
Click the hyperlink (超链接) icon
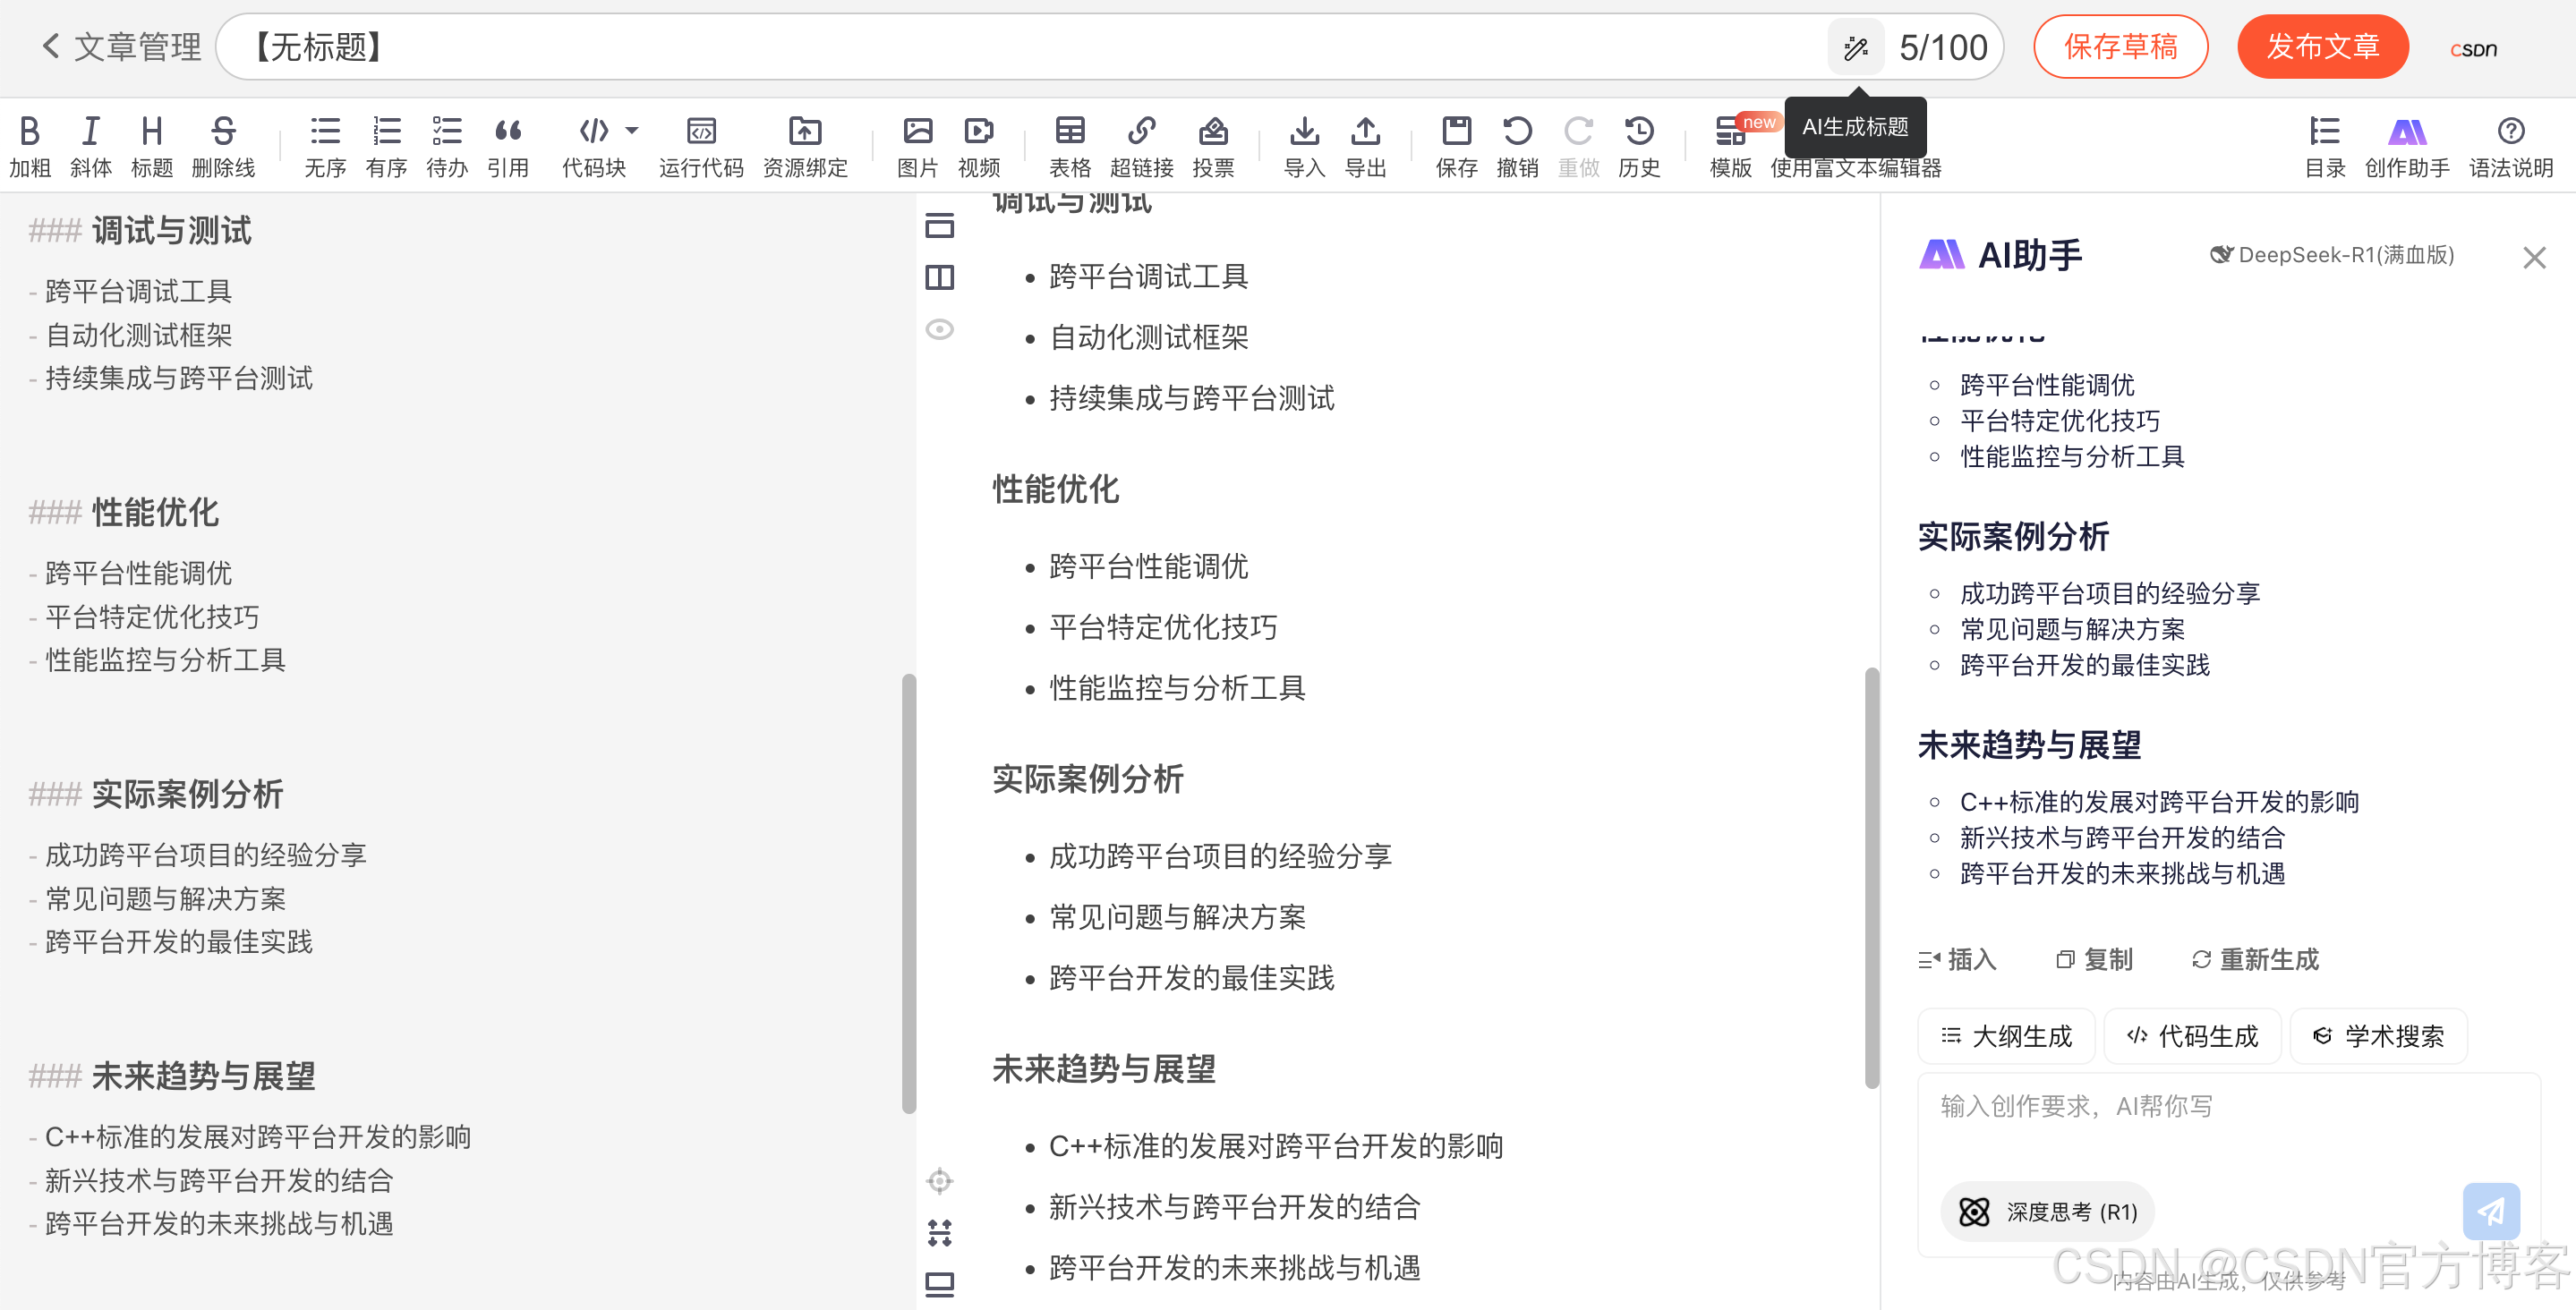pos(1141,132)
